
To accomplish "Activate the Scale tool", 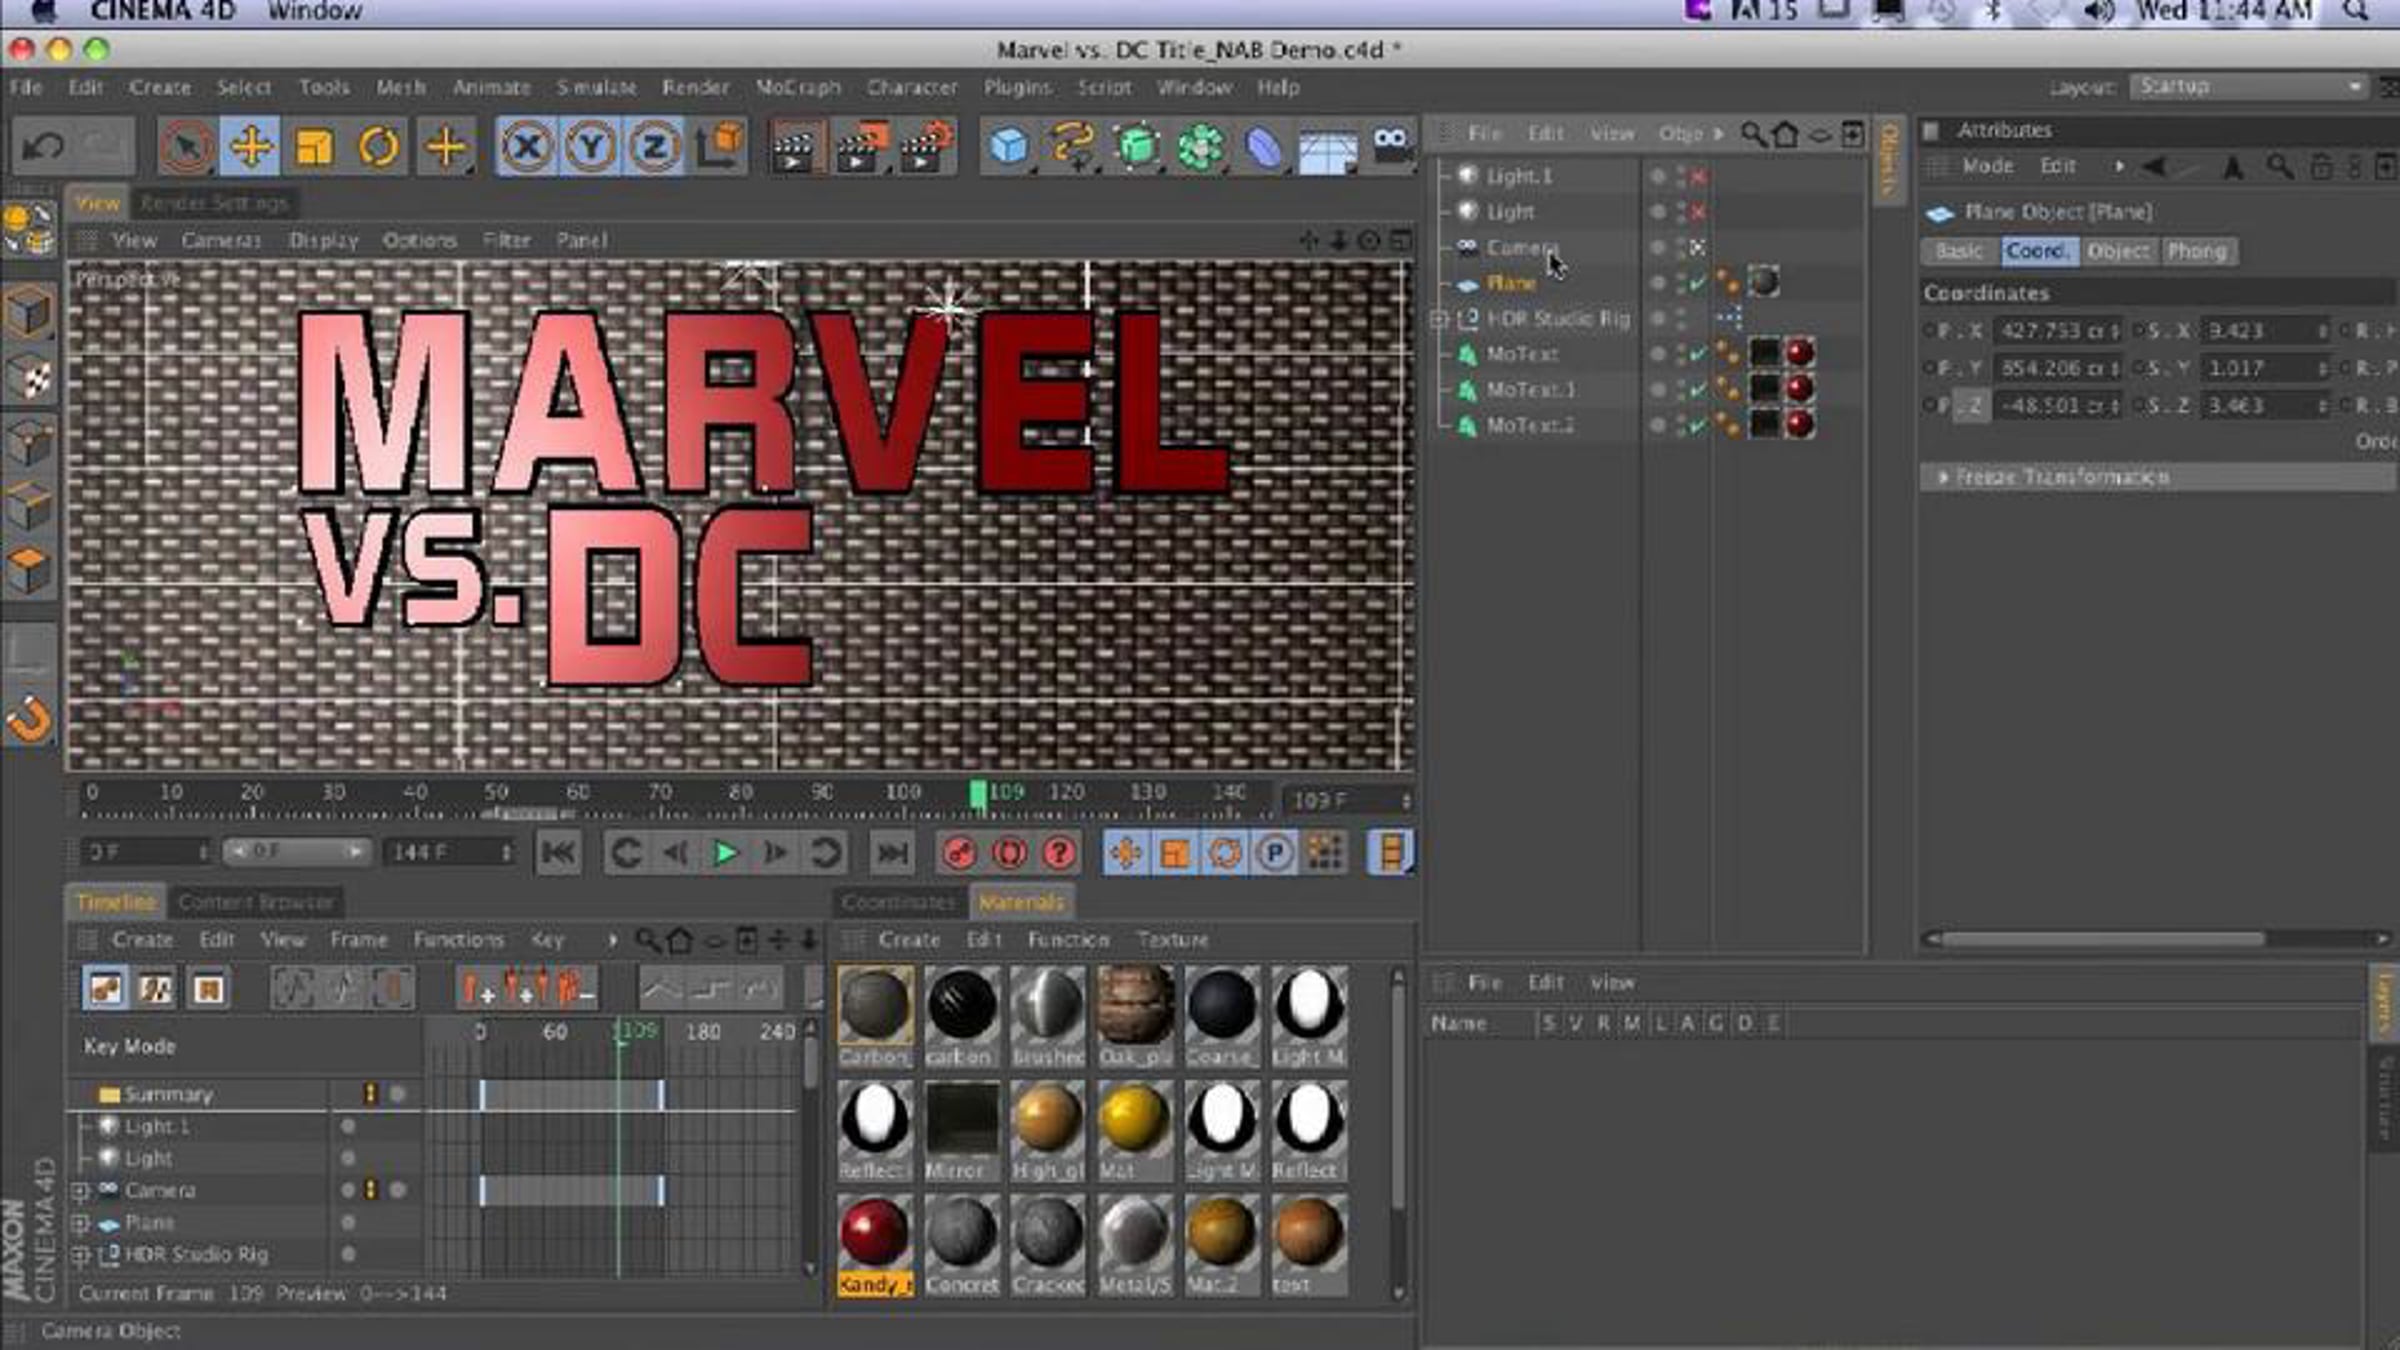I will pos(314,147).
